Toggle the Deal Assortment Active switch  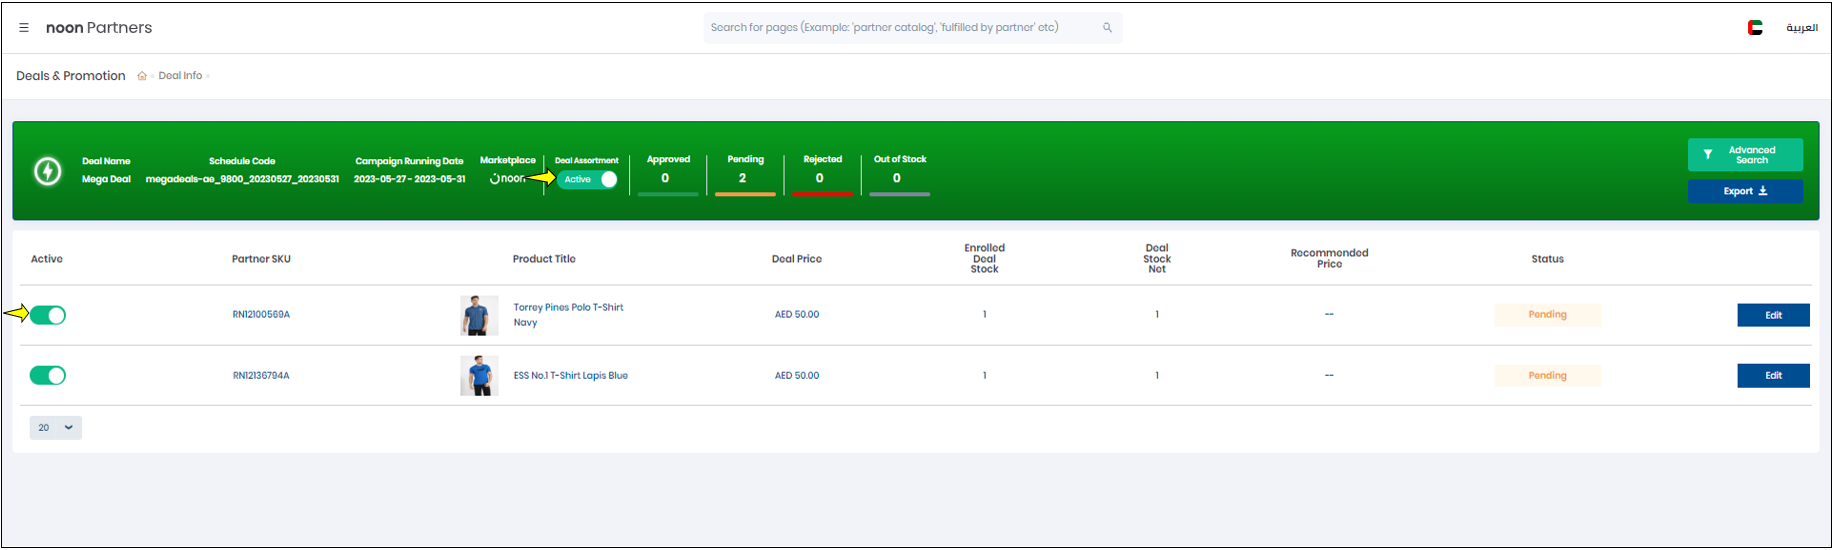point(589,180)
